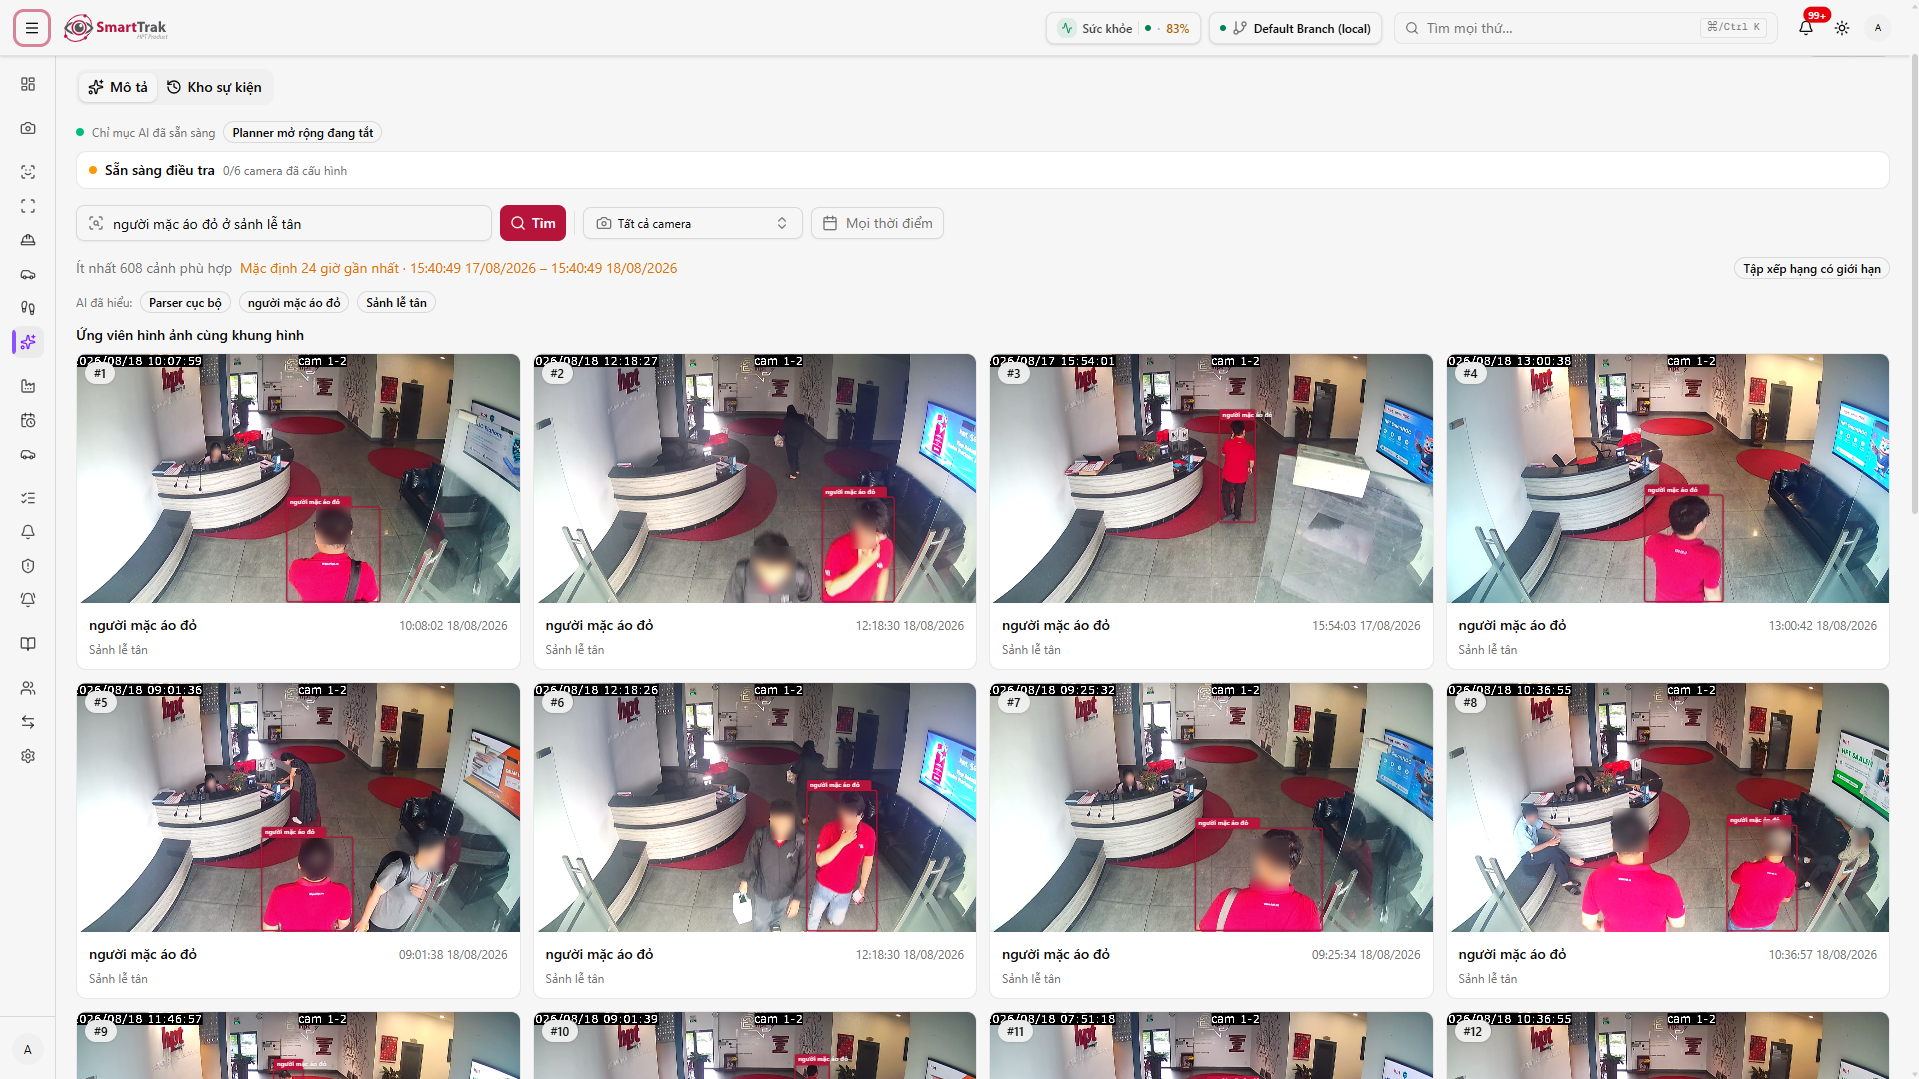Open result thumbnail #8 at 10:36:55
Viewport: 1919px width, 1079px height.
[1668, 807]
